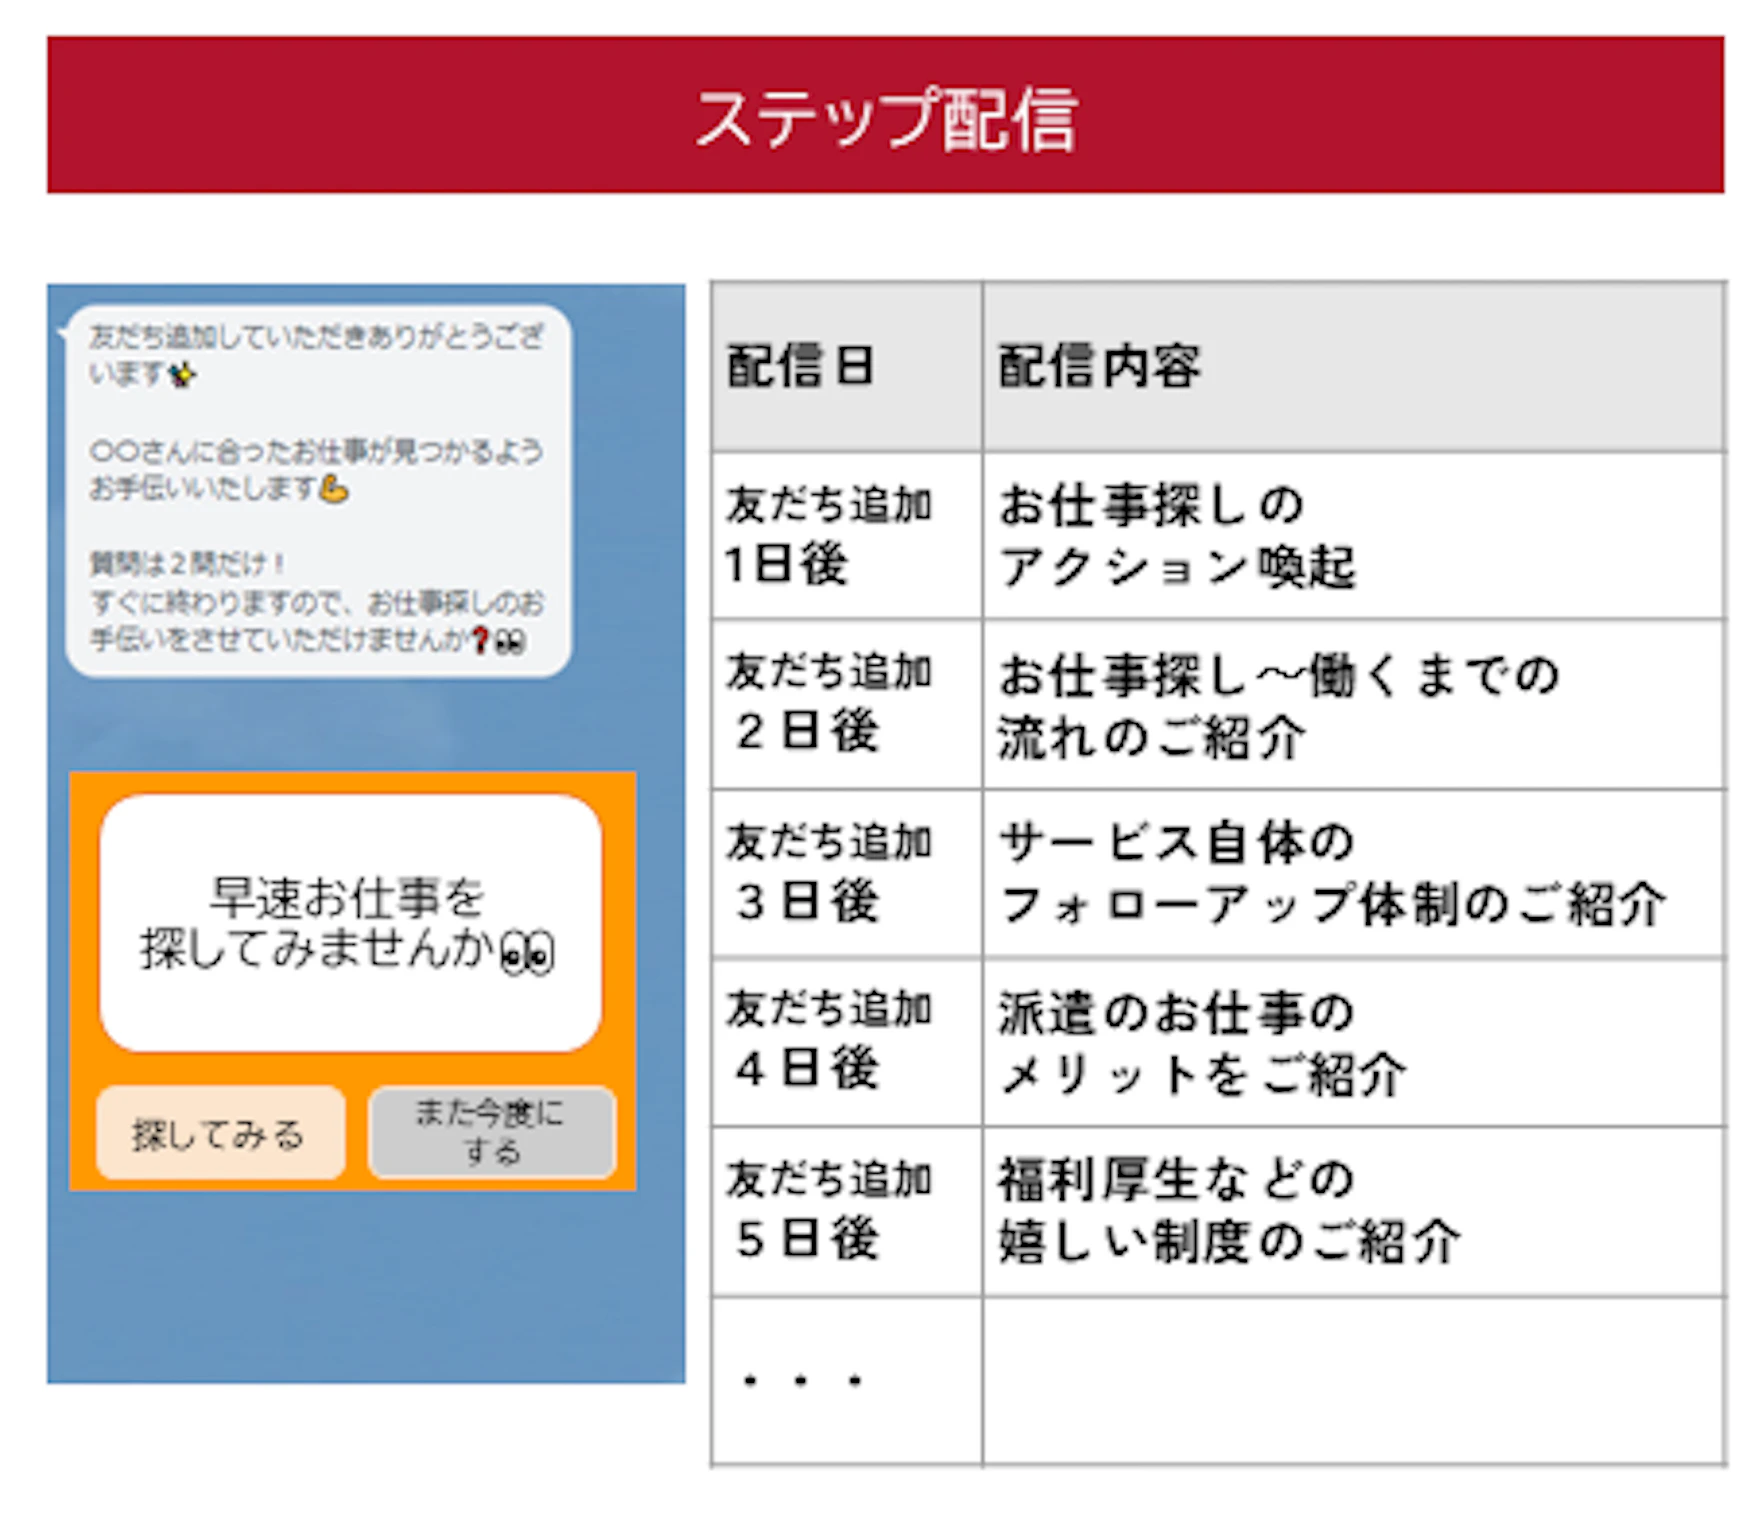The width and height of the screenshot is (1764, 1524).
Task: Select the 早速お仕事を探してみませんか card
Action: pyautogui.click(x=350, y=923)
